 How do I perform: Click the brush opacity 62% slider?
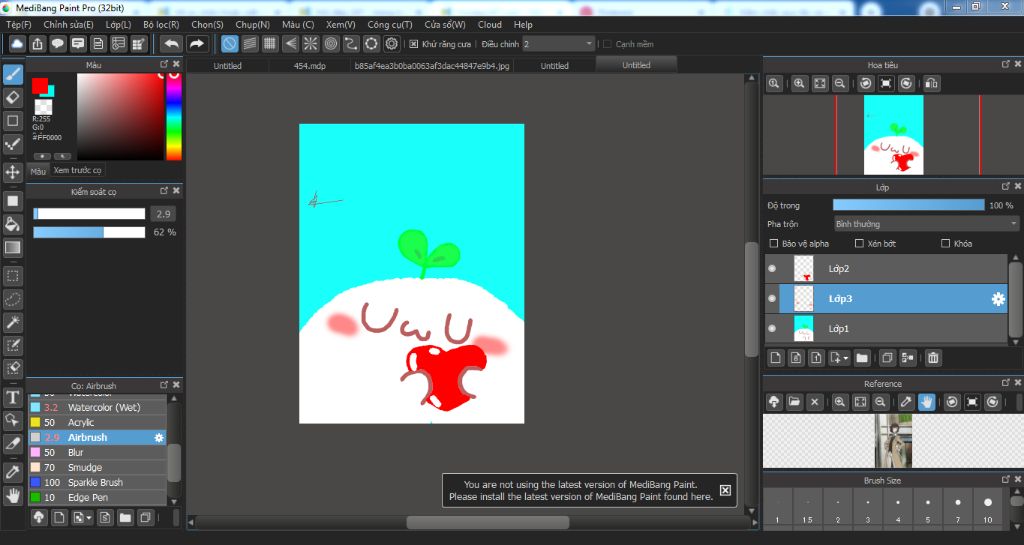[89, 232]
